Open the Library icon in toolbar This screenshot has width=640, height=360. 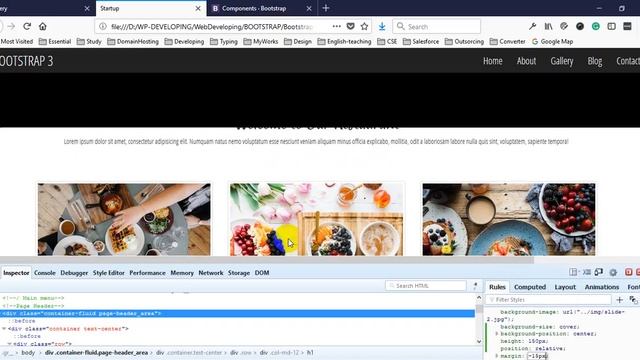pos(548,27)
